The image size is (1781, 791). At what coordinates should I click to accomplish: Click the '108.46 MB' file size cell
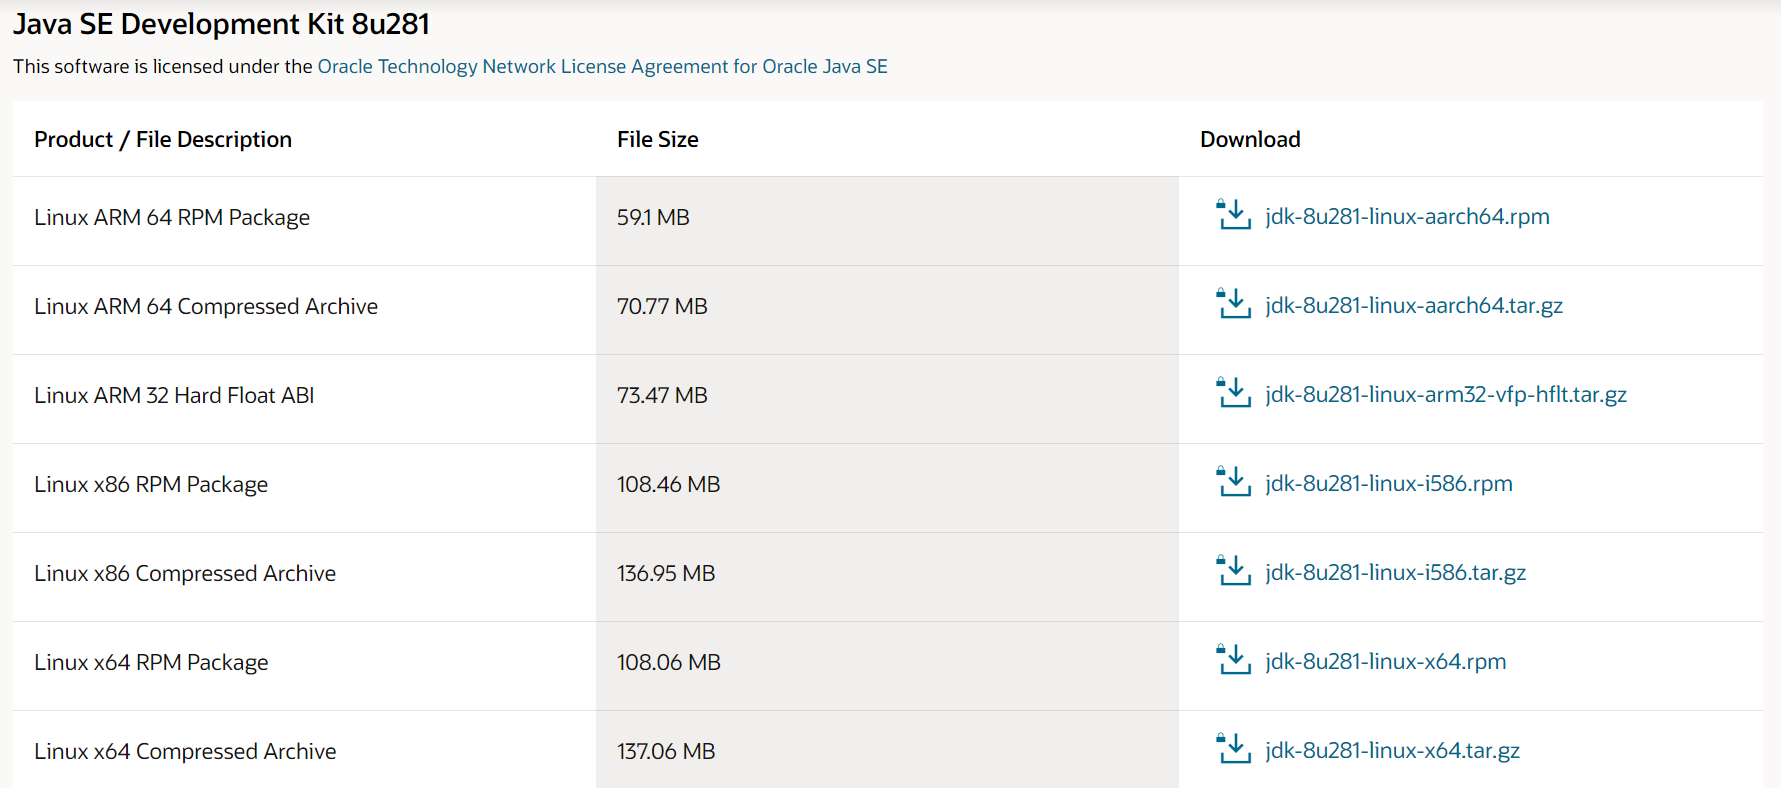(x=887, y=488)
